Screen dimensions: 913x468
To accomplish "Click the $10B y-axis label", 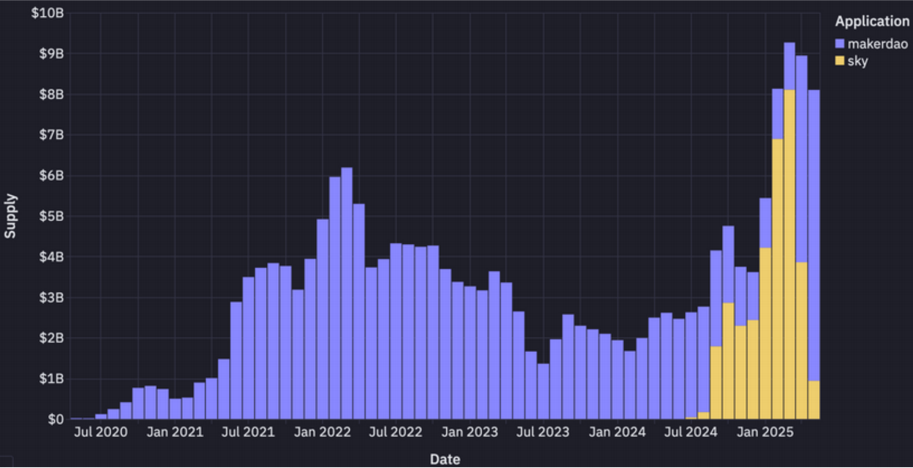I will [47, 13].
